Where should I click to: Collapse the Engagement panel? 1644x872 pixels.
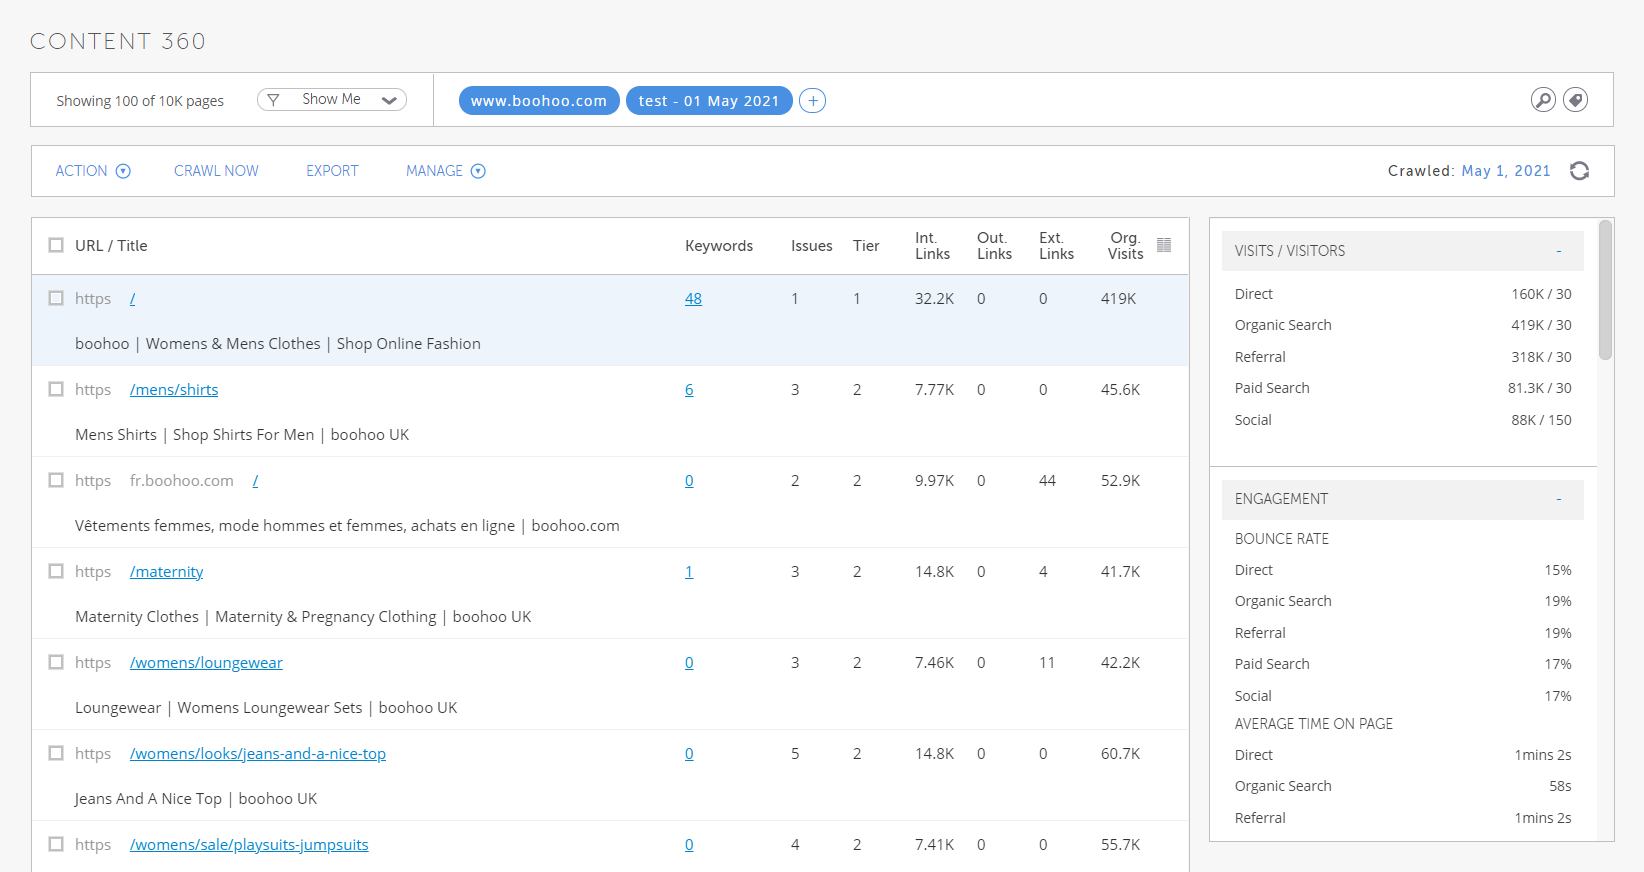click(1558, 499)
